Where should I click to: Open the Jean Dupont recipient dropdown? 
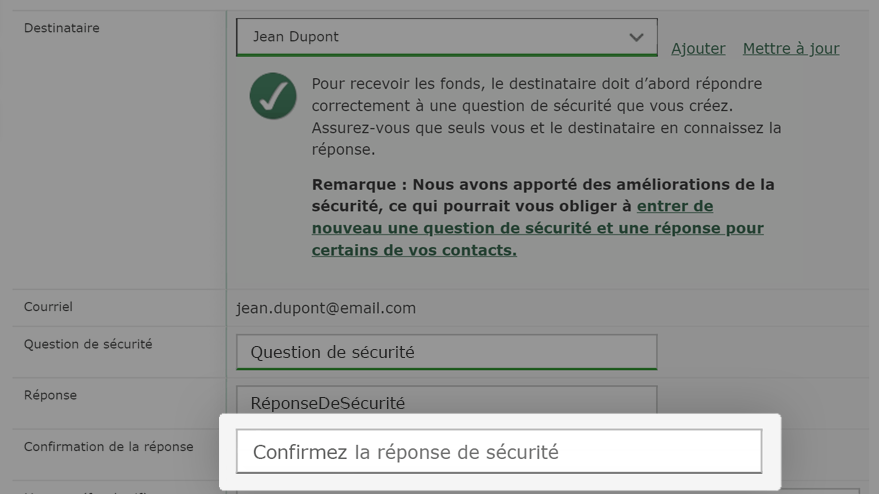coord(446,37)
